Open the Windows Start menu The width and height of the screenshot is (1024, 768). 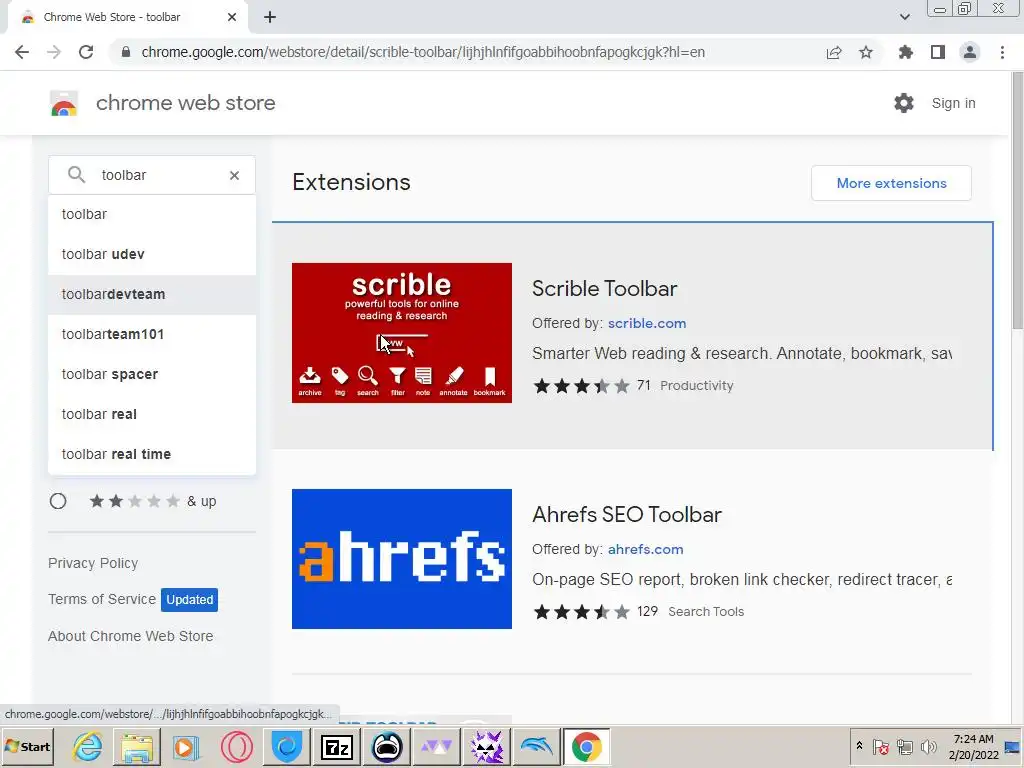(x=27, y=747)
